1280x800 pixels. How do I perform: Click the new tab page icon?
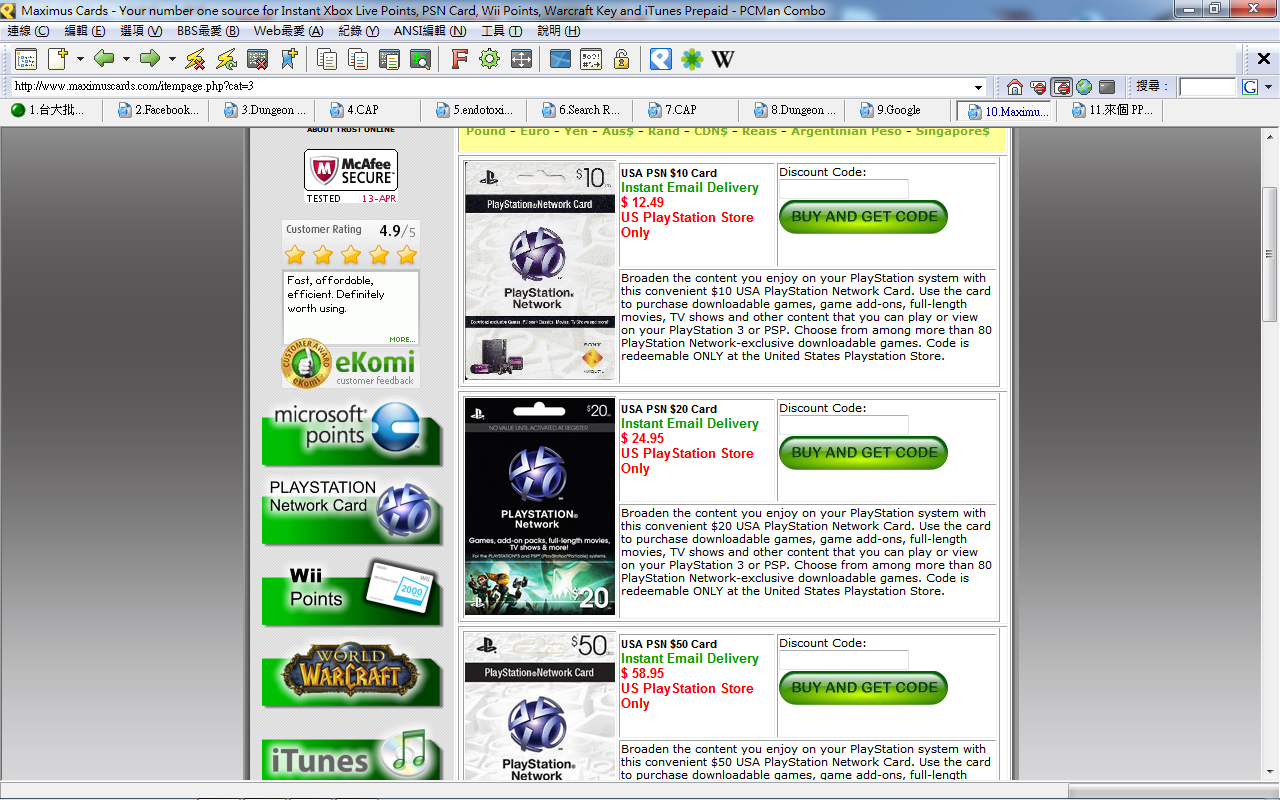click(57, 59)
